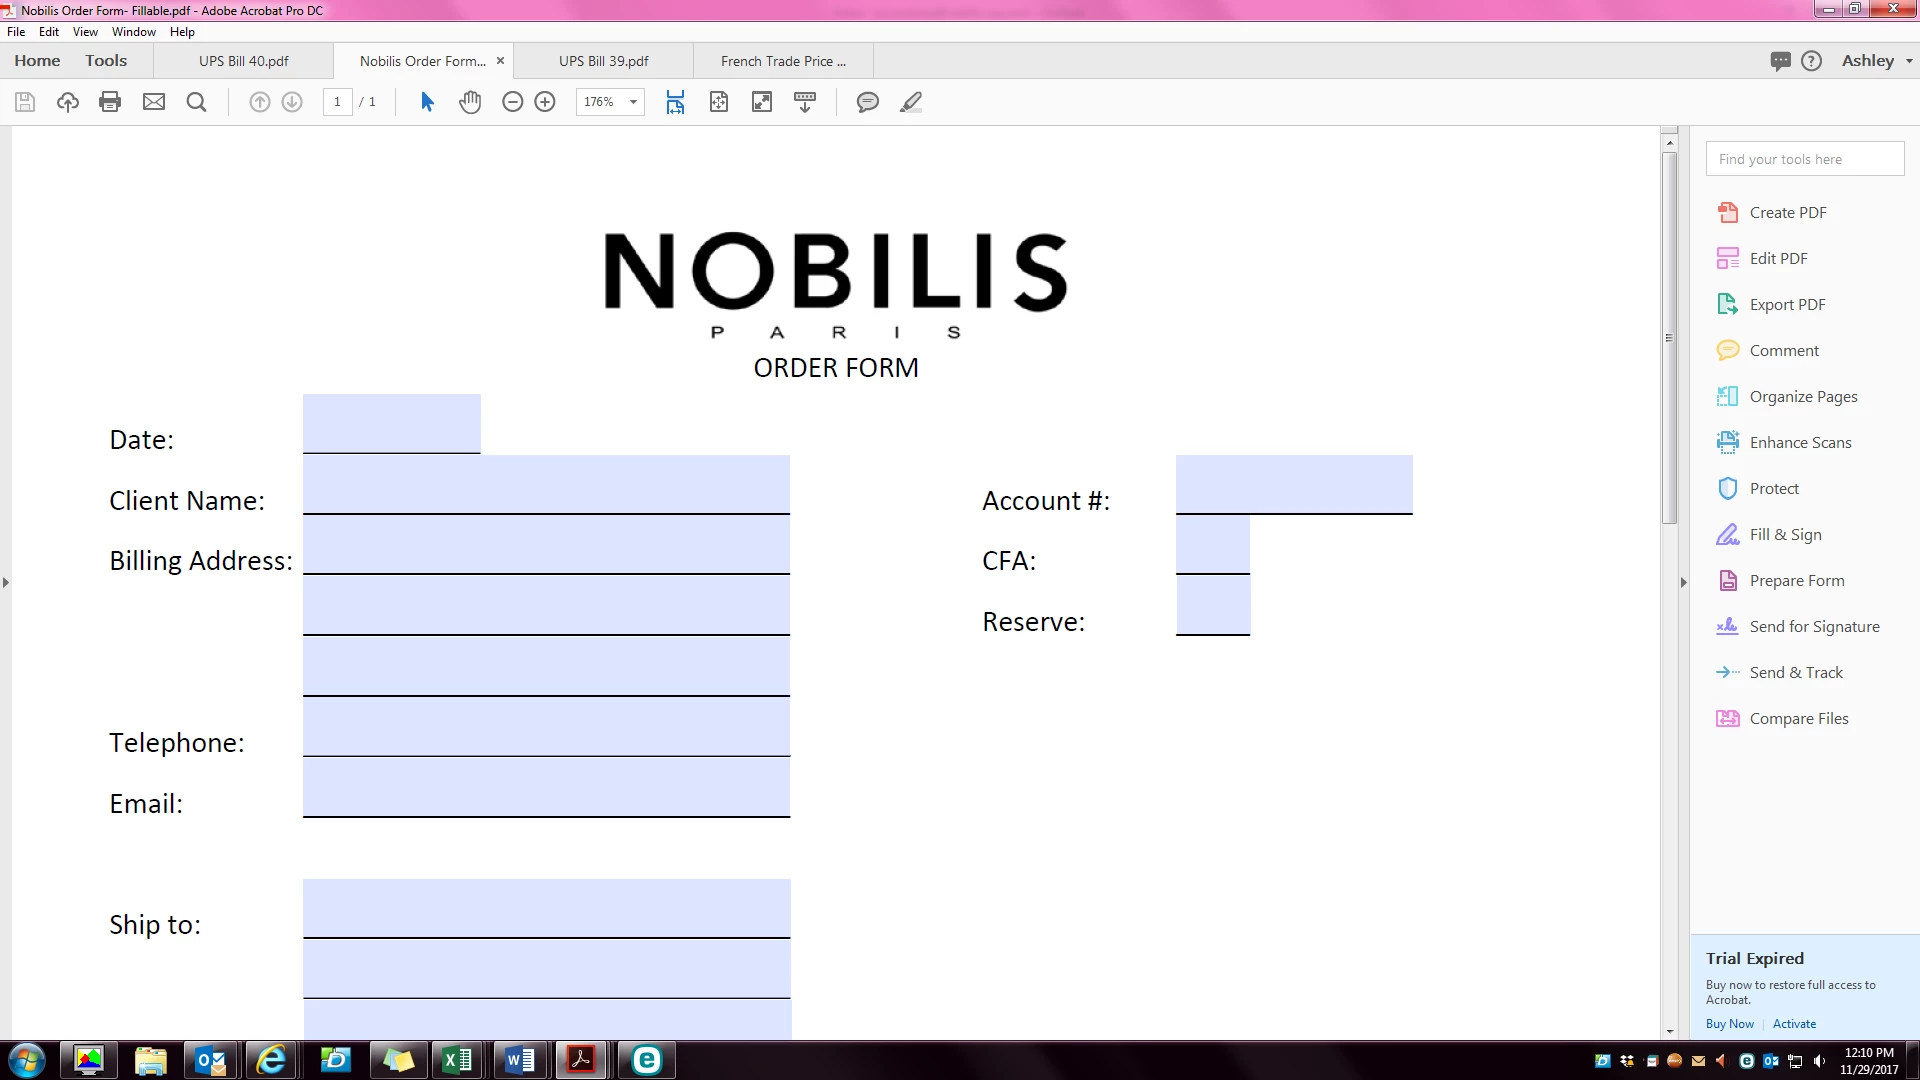Click the Send file by email icon
This screenshot has height=1080, width=1920.
[x=153, y=102]
